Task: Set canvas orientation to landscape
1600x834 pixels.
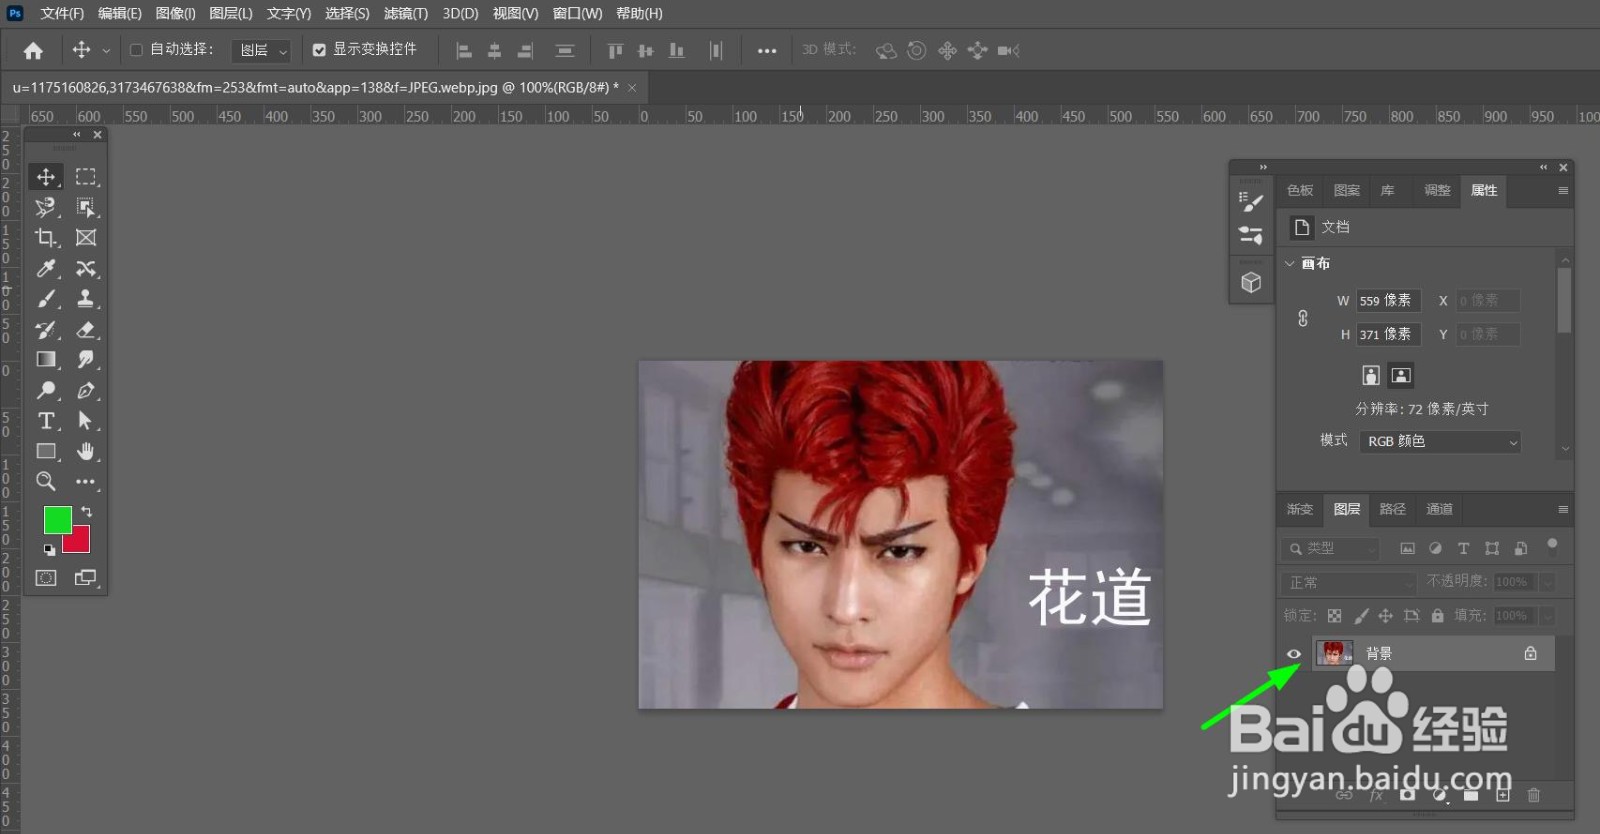Action: point(1401,375)
